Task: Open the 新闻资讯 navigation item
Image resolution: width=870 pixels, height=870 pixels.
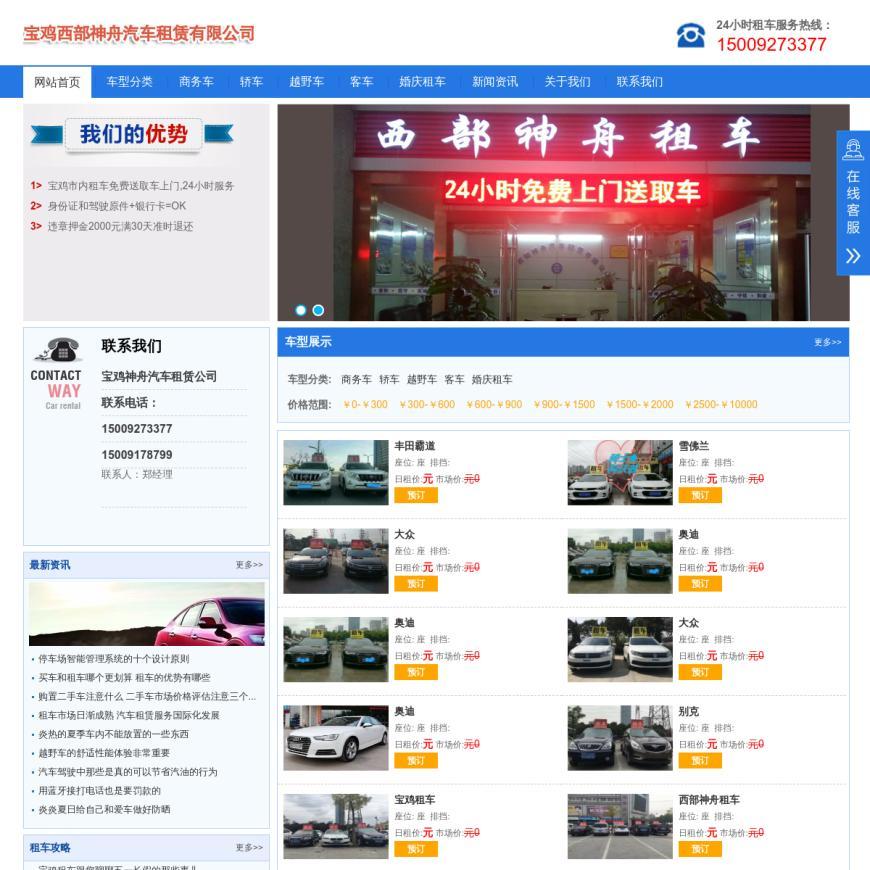Action: [x=495, y=82]
